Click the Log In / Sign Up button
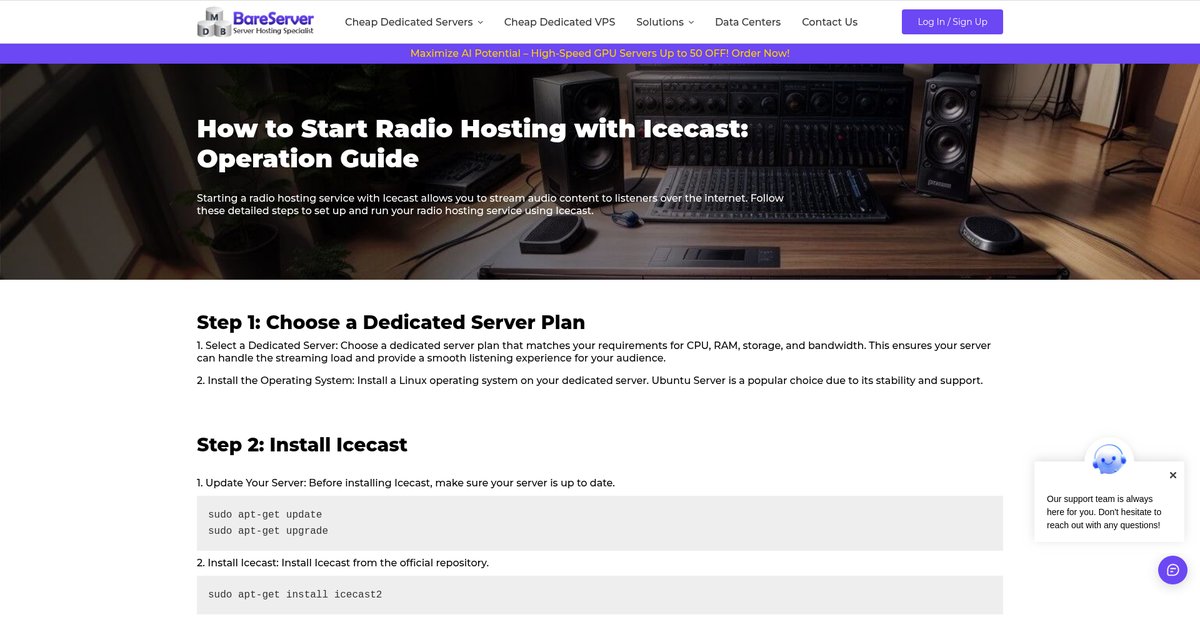Image resolution: width=1200 pixels, height=620 pixels. click(952, 22)
